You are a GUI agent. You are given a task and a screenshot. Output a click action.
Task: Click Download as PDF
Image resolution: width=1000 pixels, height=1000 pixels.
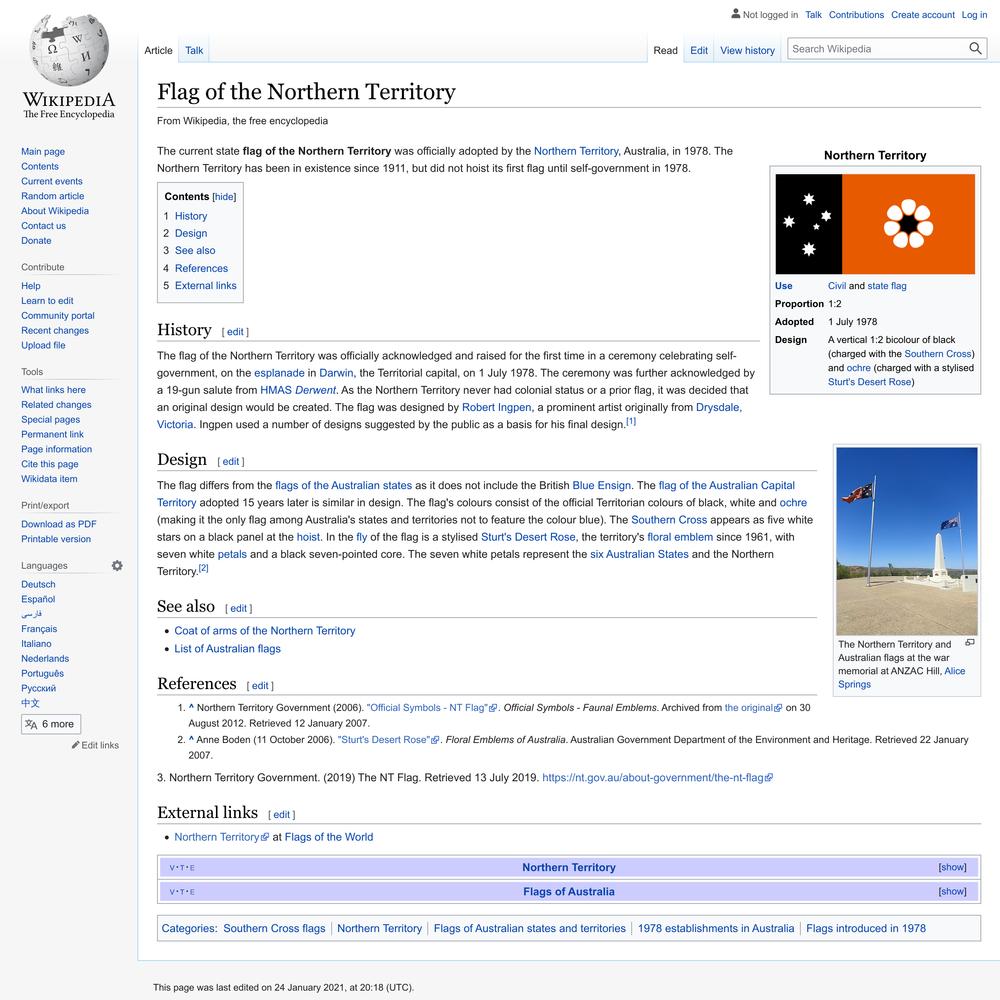click(59, 524)
